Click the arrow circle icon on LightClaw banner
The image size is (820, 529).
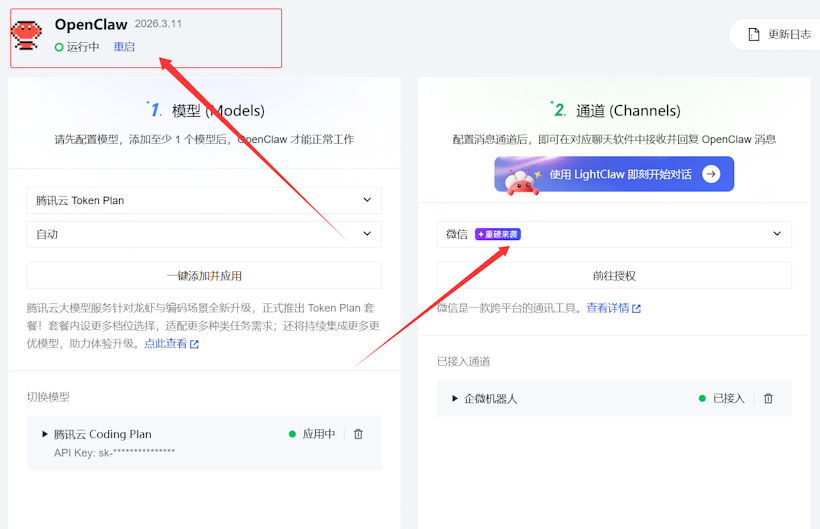[711, 174]
